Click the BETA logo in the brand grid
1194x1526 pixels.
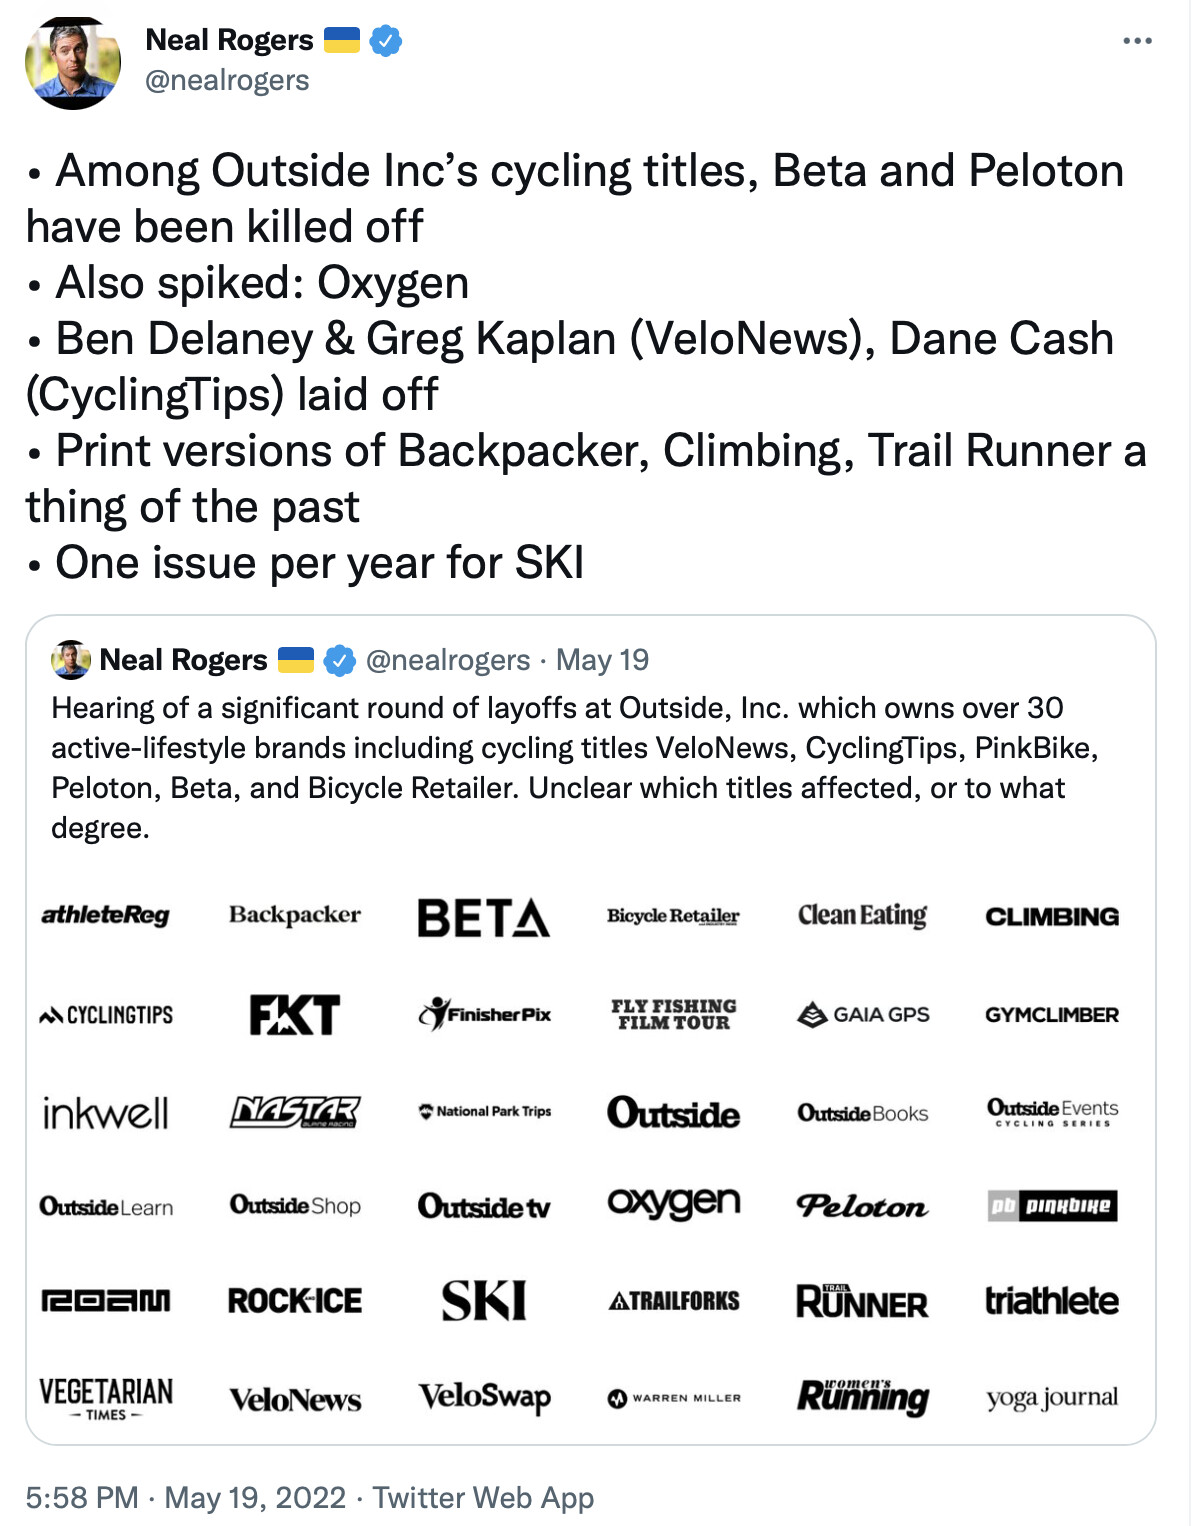483,917
